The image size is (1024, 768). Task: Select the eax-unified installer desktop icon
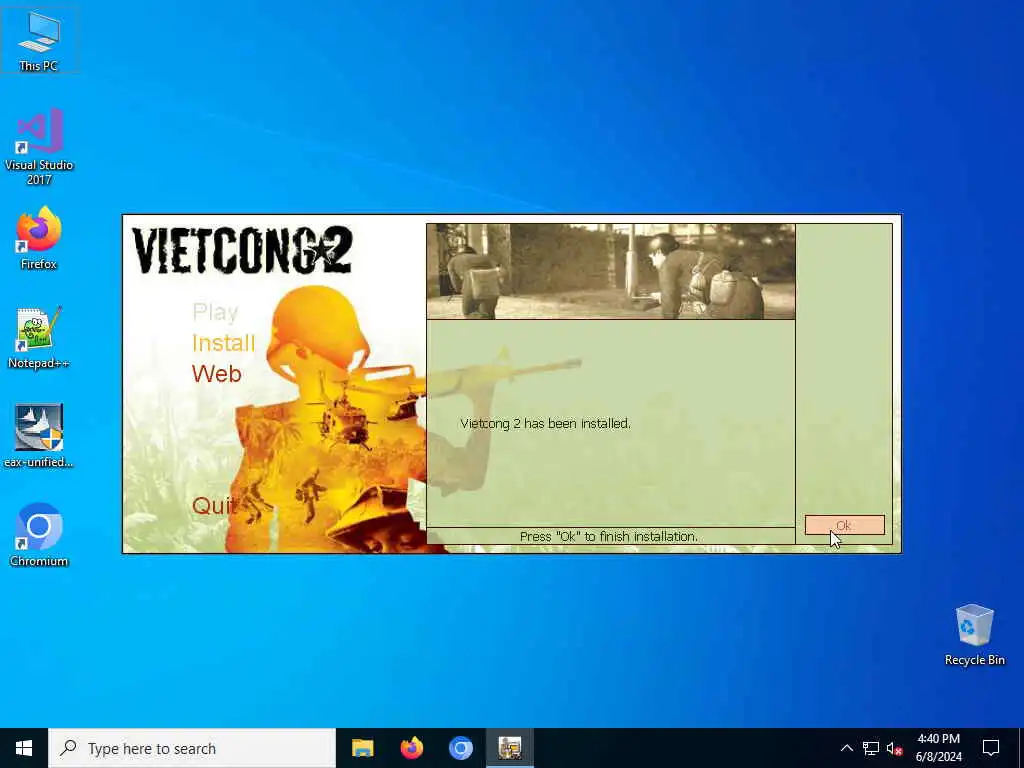point(39,436)
